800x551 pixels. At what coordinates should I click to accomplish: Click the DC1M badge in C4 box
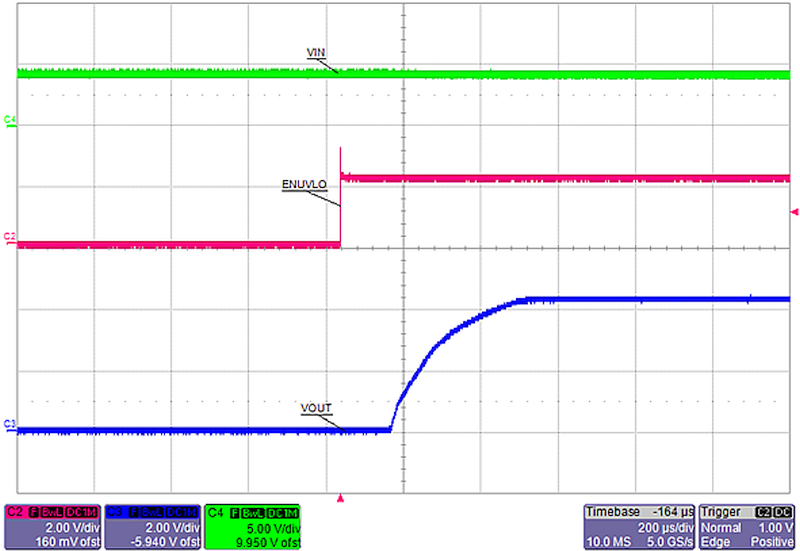(282, 512)
